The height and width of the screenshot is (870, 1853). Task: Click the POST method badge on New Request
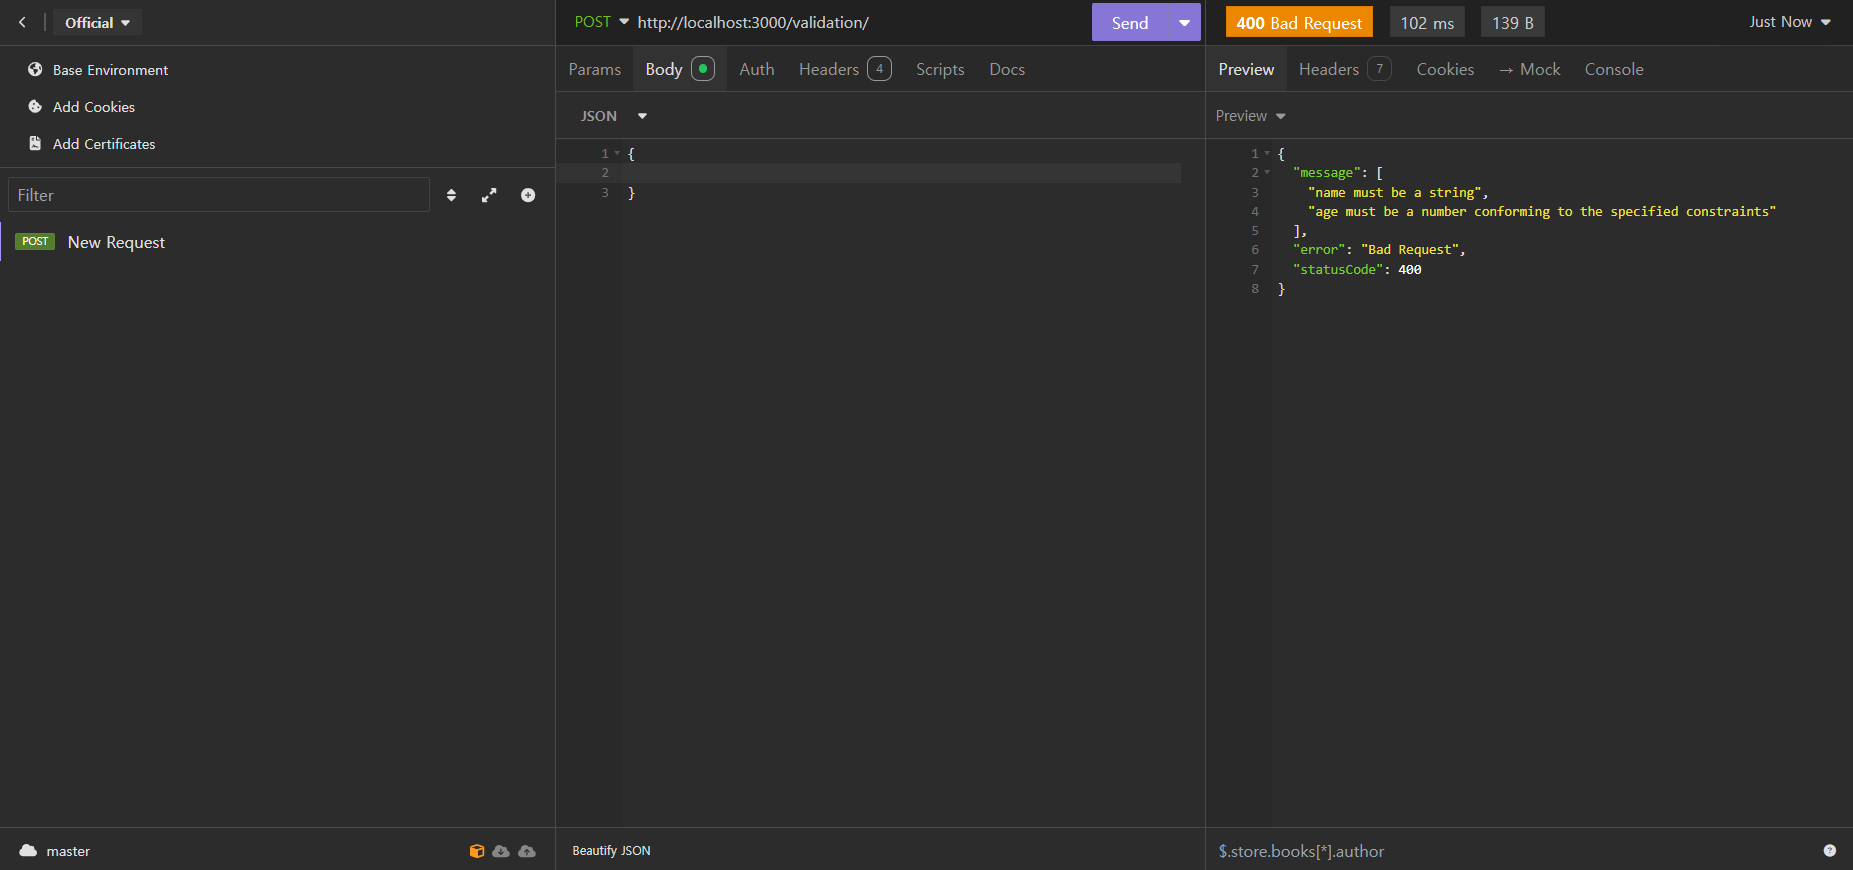(35, 241)
